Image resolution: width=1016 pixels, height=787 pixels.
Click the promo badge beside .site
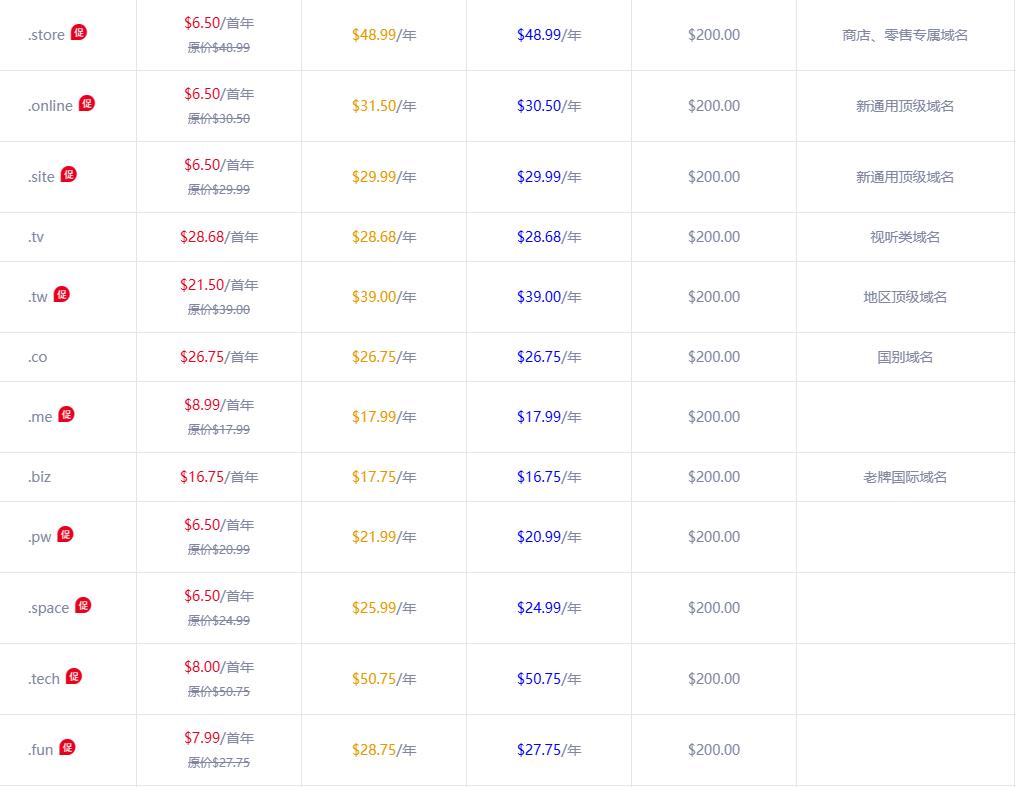69,174
